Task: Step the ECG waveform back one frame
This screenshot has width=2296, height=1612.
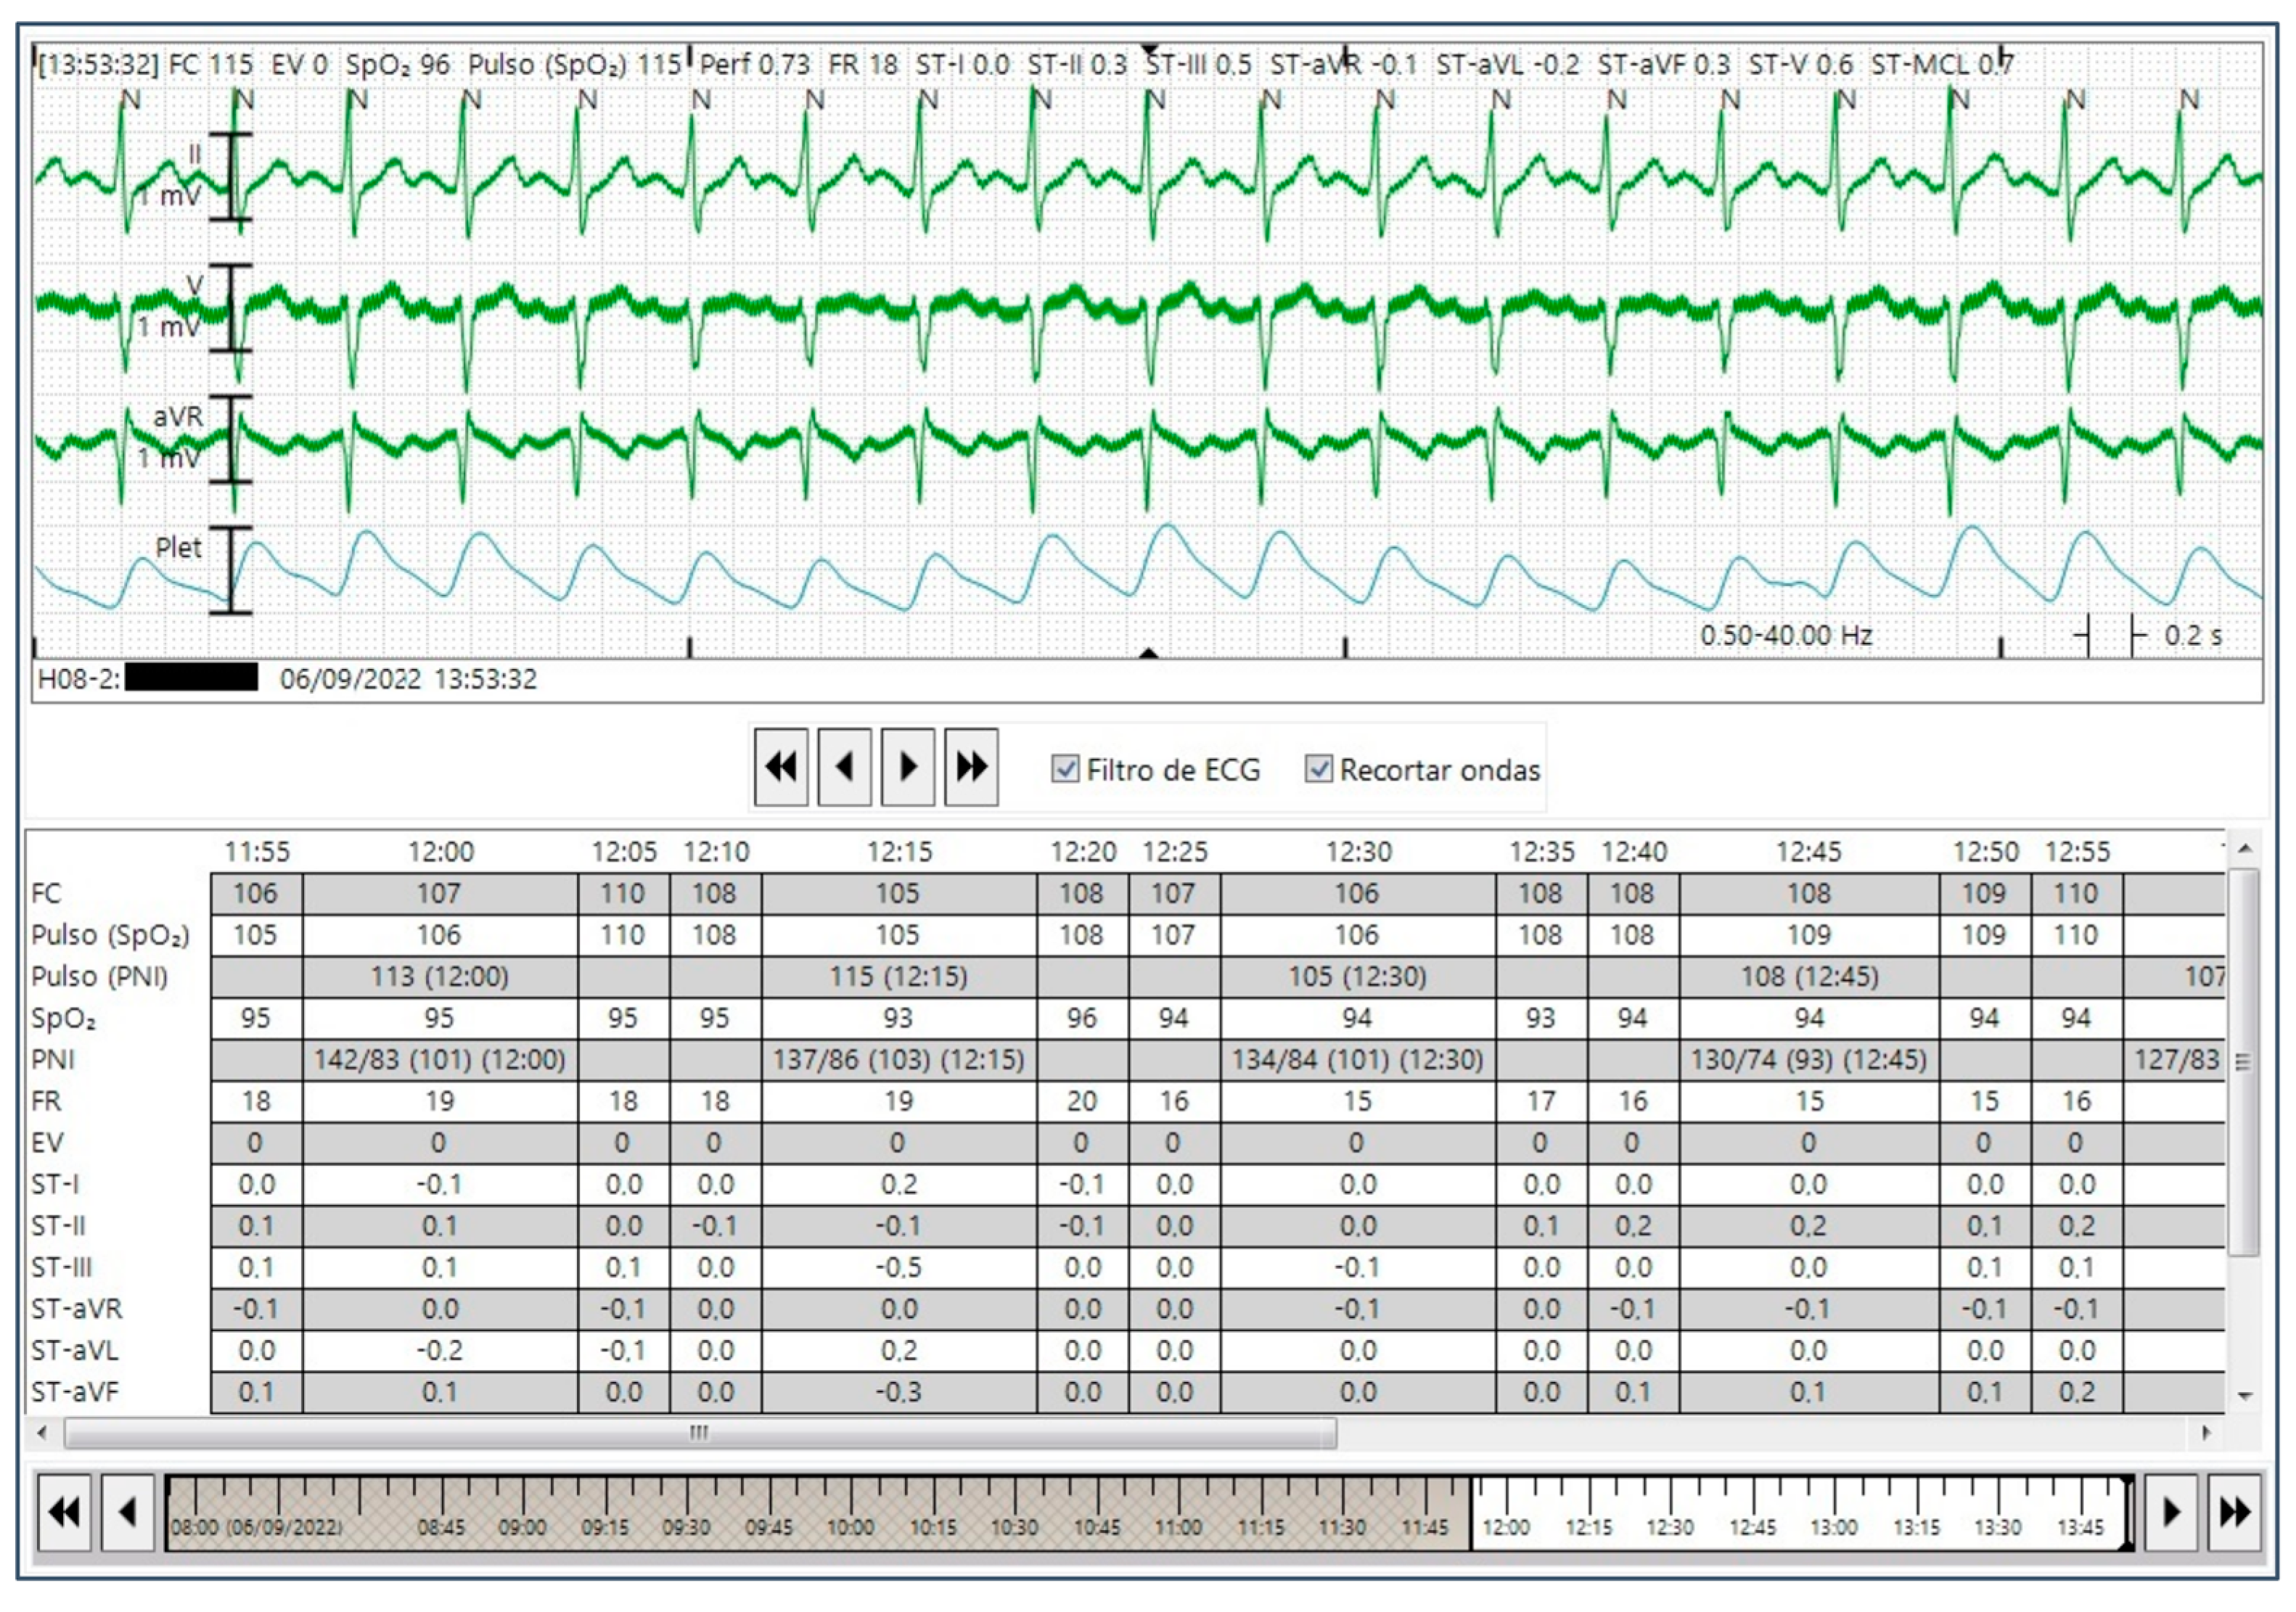Action: [844, 768]
